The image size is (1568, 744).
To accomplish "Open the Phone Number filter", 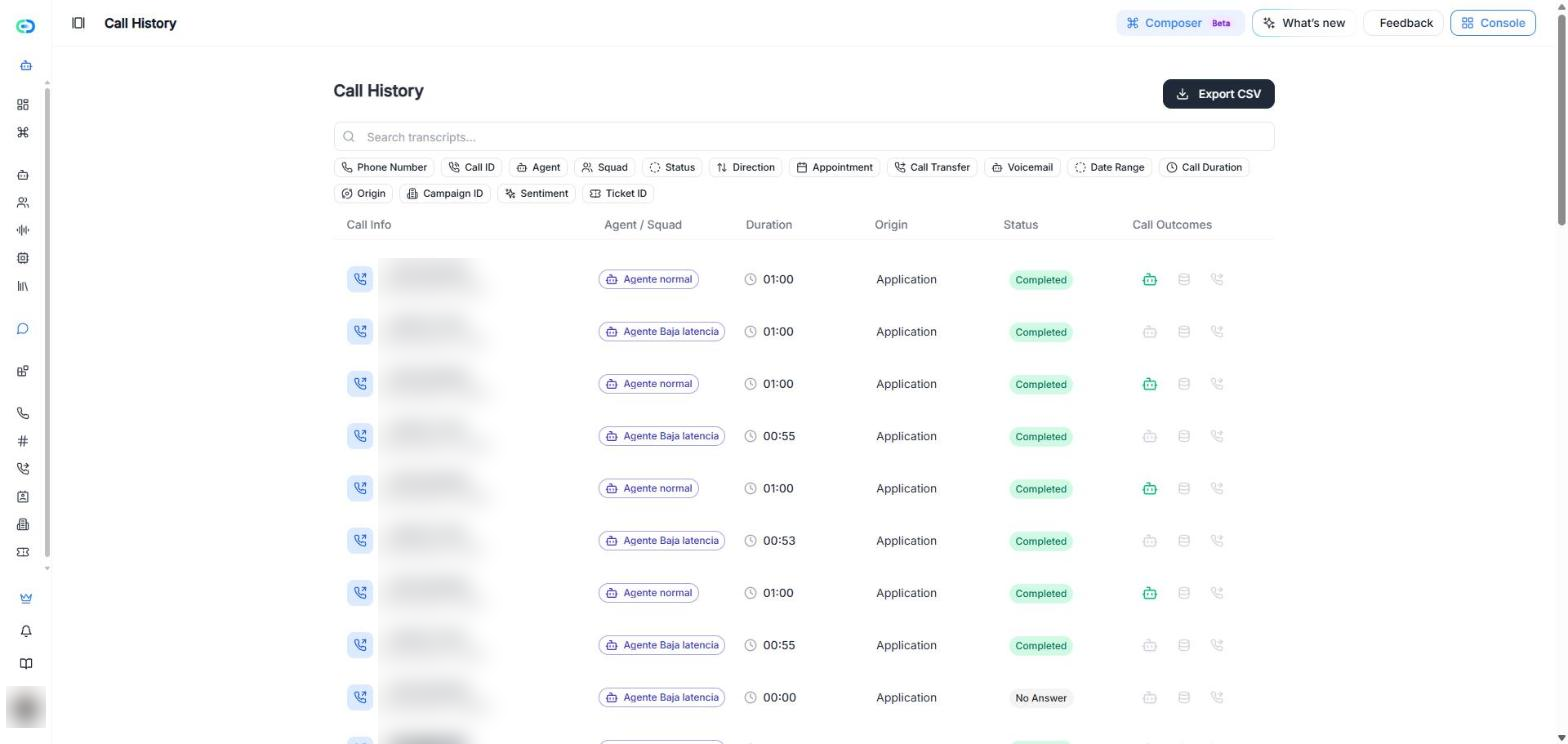I will point(385,168).
